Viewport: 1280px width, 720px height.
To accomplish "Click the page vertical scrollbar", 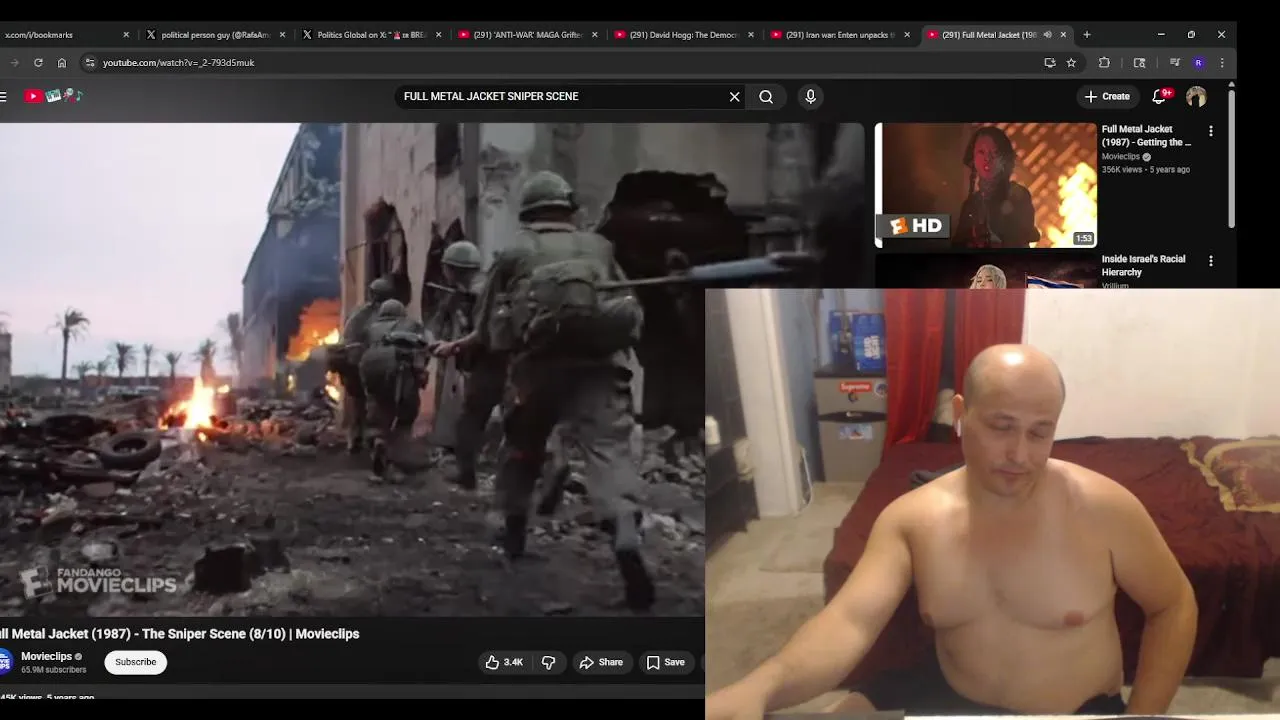I will click(x=1231, y=160).
